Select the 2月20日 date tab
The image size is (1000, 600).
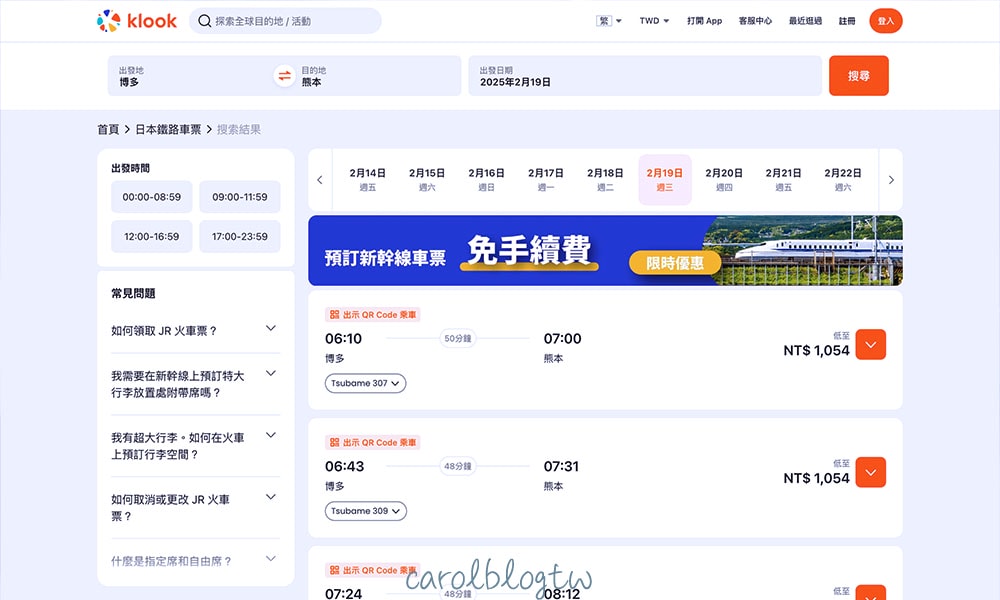point(724,180)
